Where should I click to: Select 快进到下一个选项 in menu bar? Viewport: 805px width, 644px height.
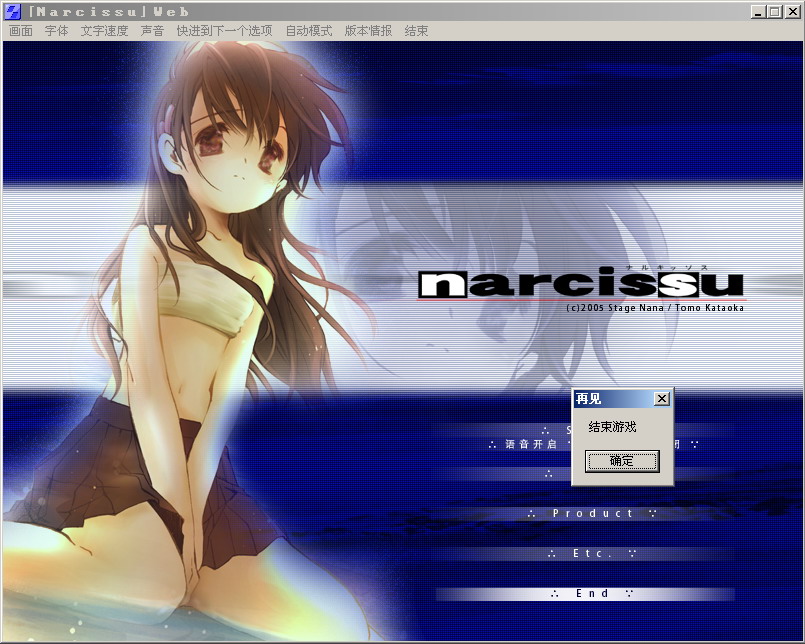(224, 31)
